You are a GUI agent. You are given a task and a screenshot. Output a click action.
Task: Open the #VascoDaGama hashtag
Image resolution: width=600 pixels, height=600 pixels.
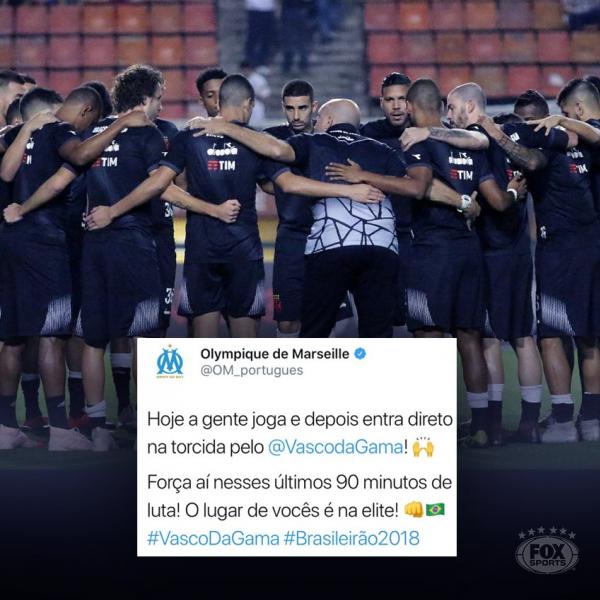[x=213, y=538]
